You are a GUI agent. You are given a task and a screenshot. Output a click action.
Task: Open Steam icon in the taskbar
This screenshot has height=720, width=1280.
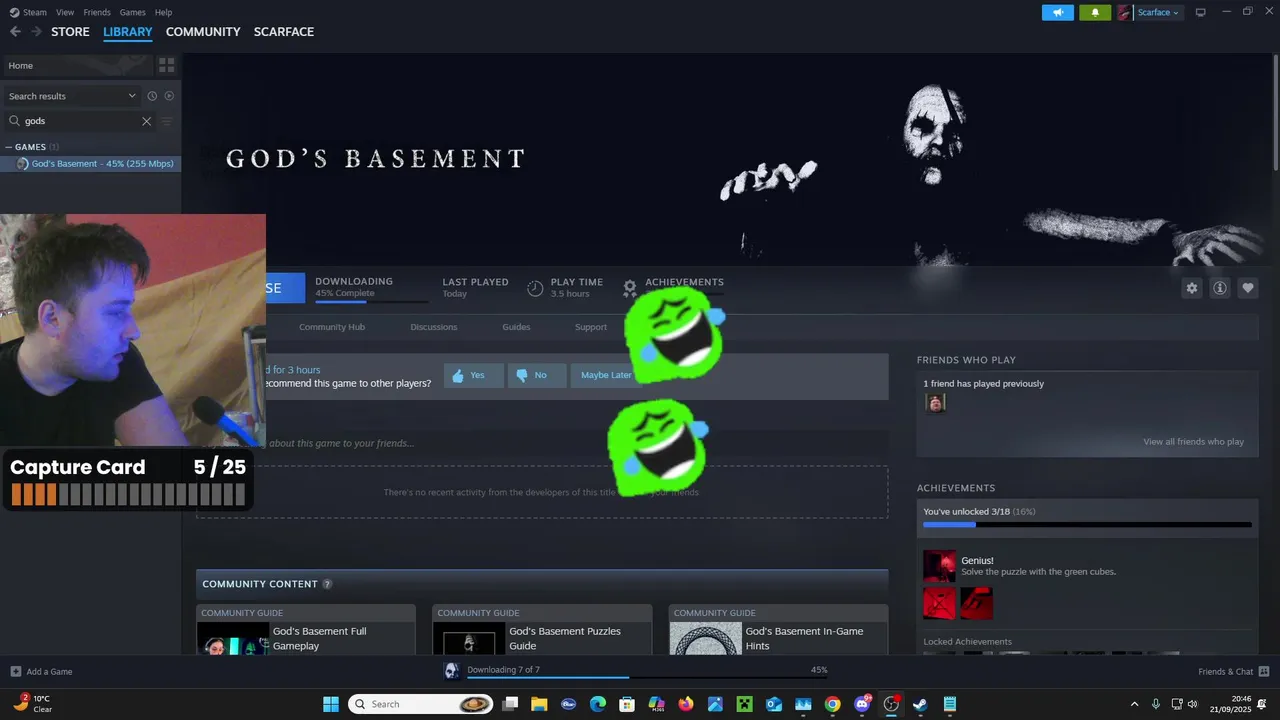[920, 704]
